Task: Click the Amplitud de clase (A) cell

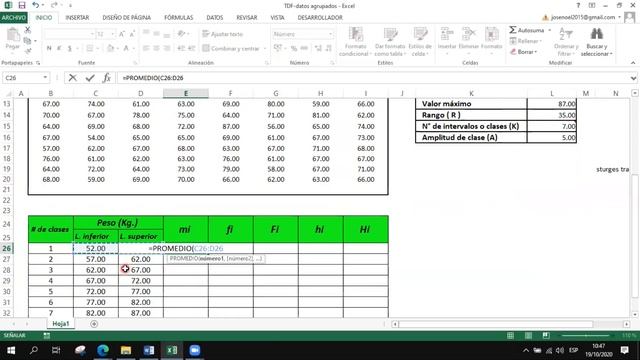Action: point(471,138)
